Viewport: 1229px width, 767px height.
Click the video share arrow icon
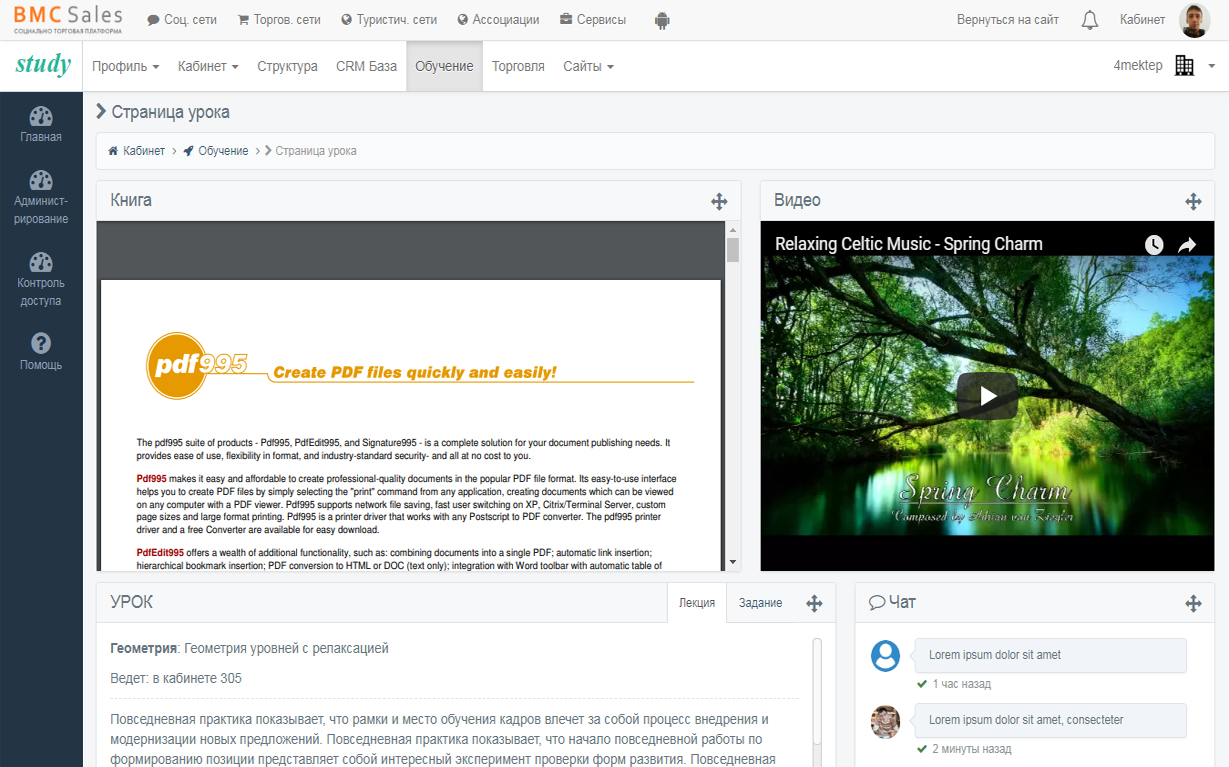1187,245
